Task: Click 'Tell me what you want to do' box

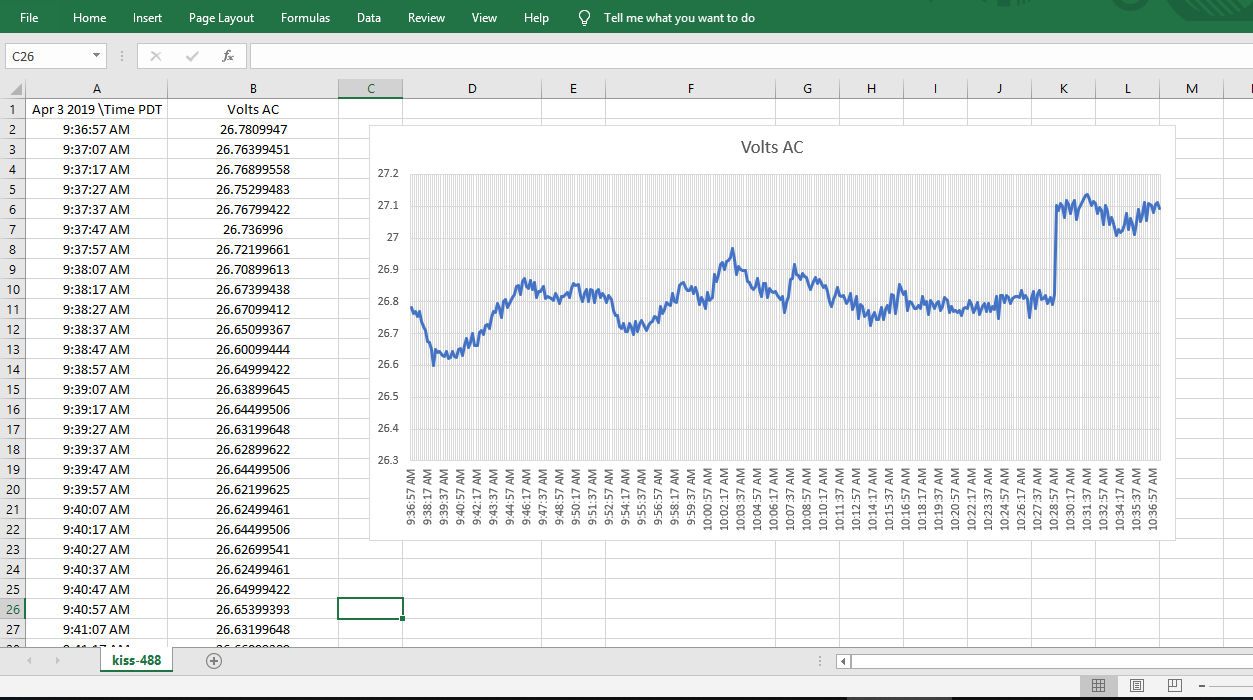Action: [679, 18]
